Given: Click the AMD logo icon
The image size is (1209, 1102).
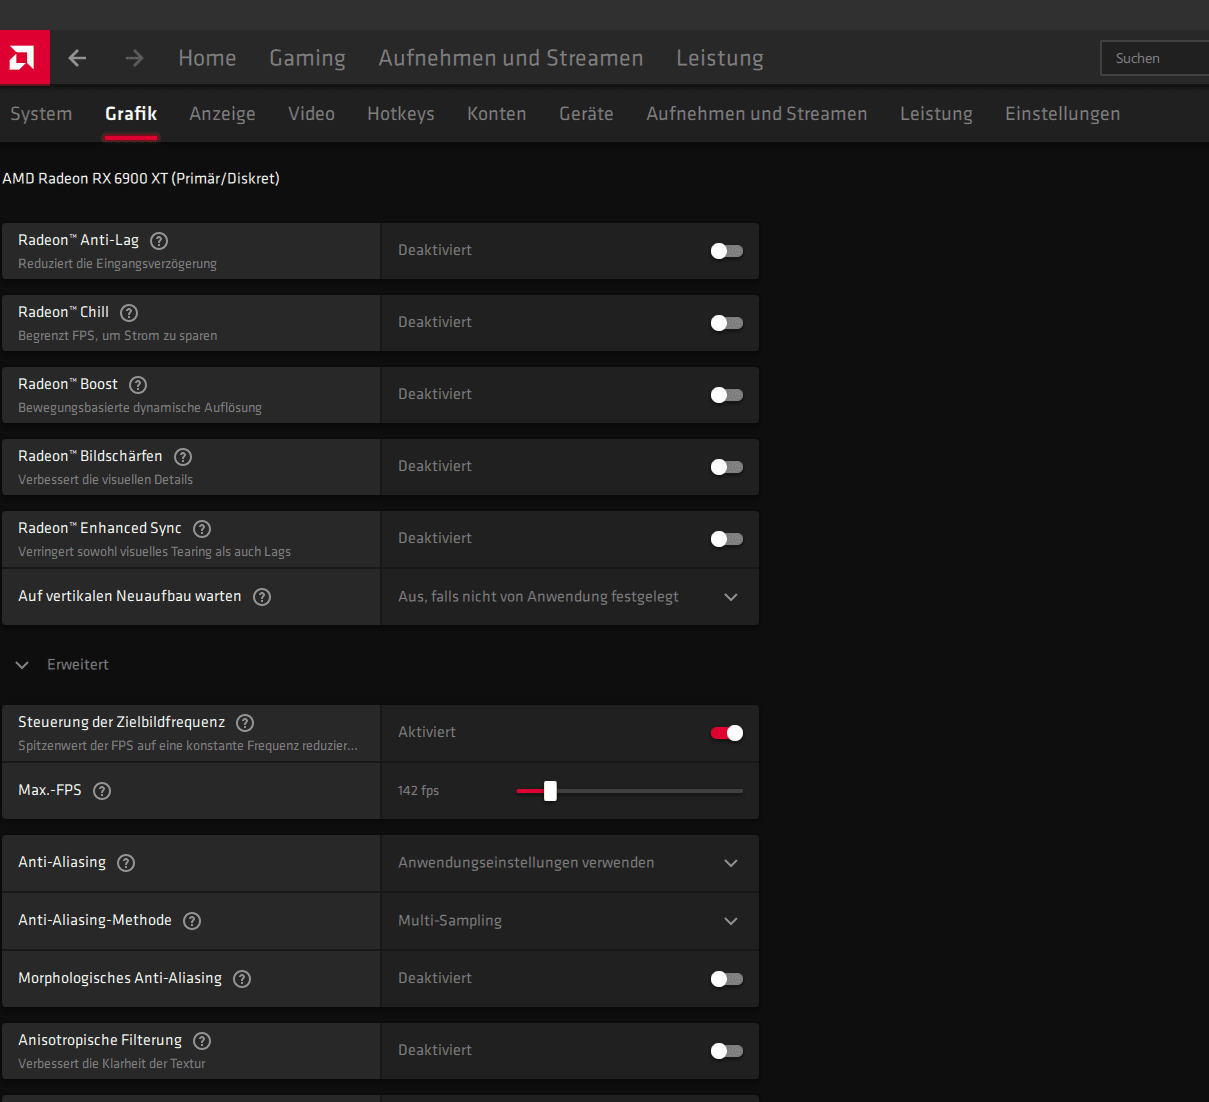Looking at the screenshot, I should 24,58.
